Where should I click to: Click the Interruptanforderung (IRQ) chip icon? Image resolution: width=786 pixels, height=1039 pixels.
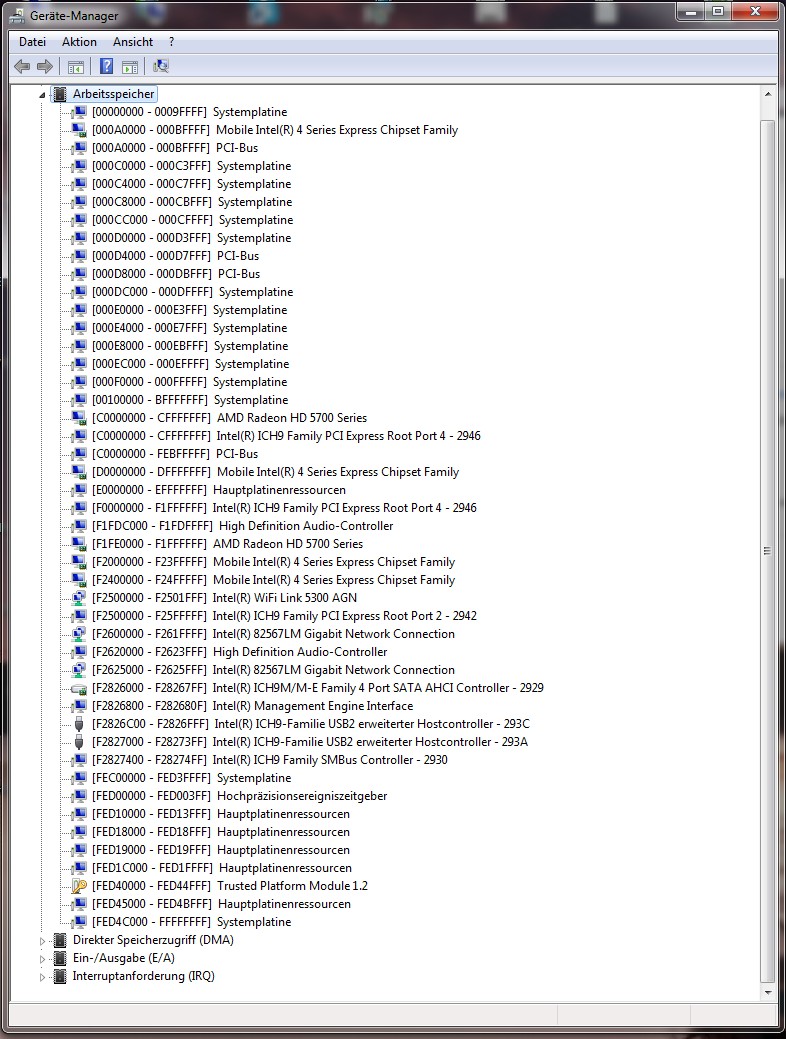60,976
